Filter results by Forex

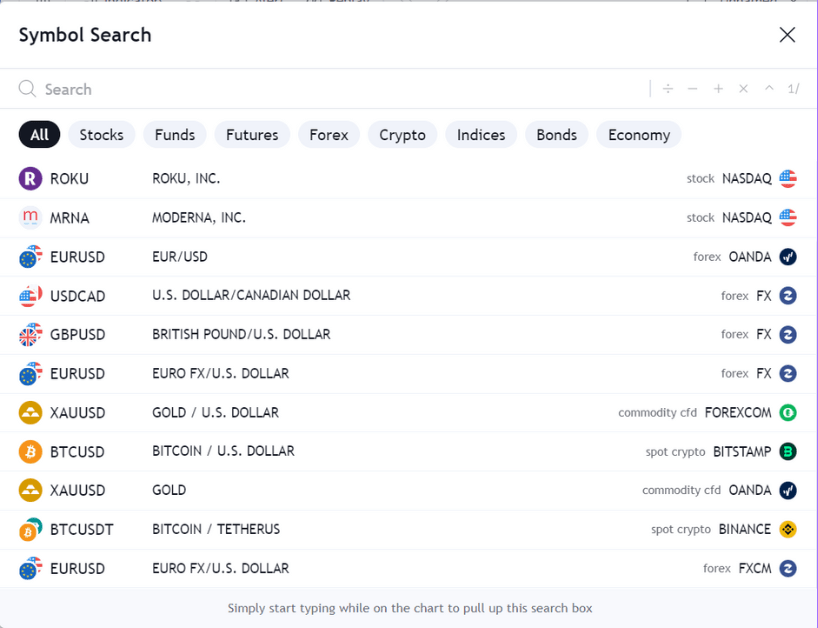coord(329,135)
